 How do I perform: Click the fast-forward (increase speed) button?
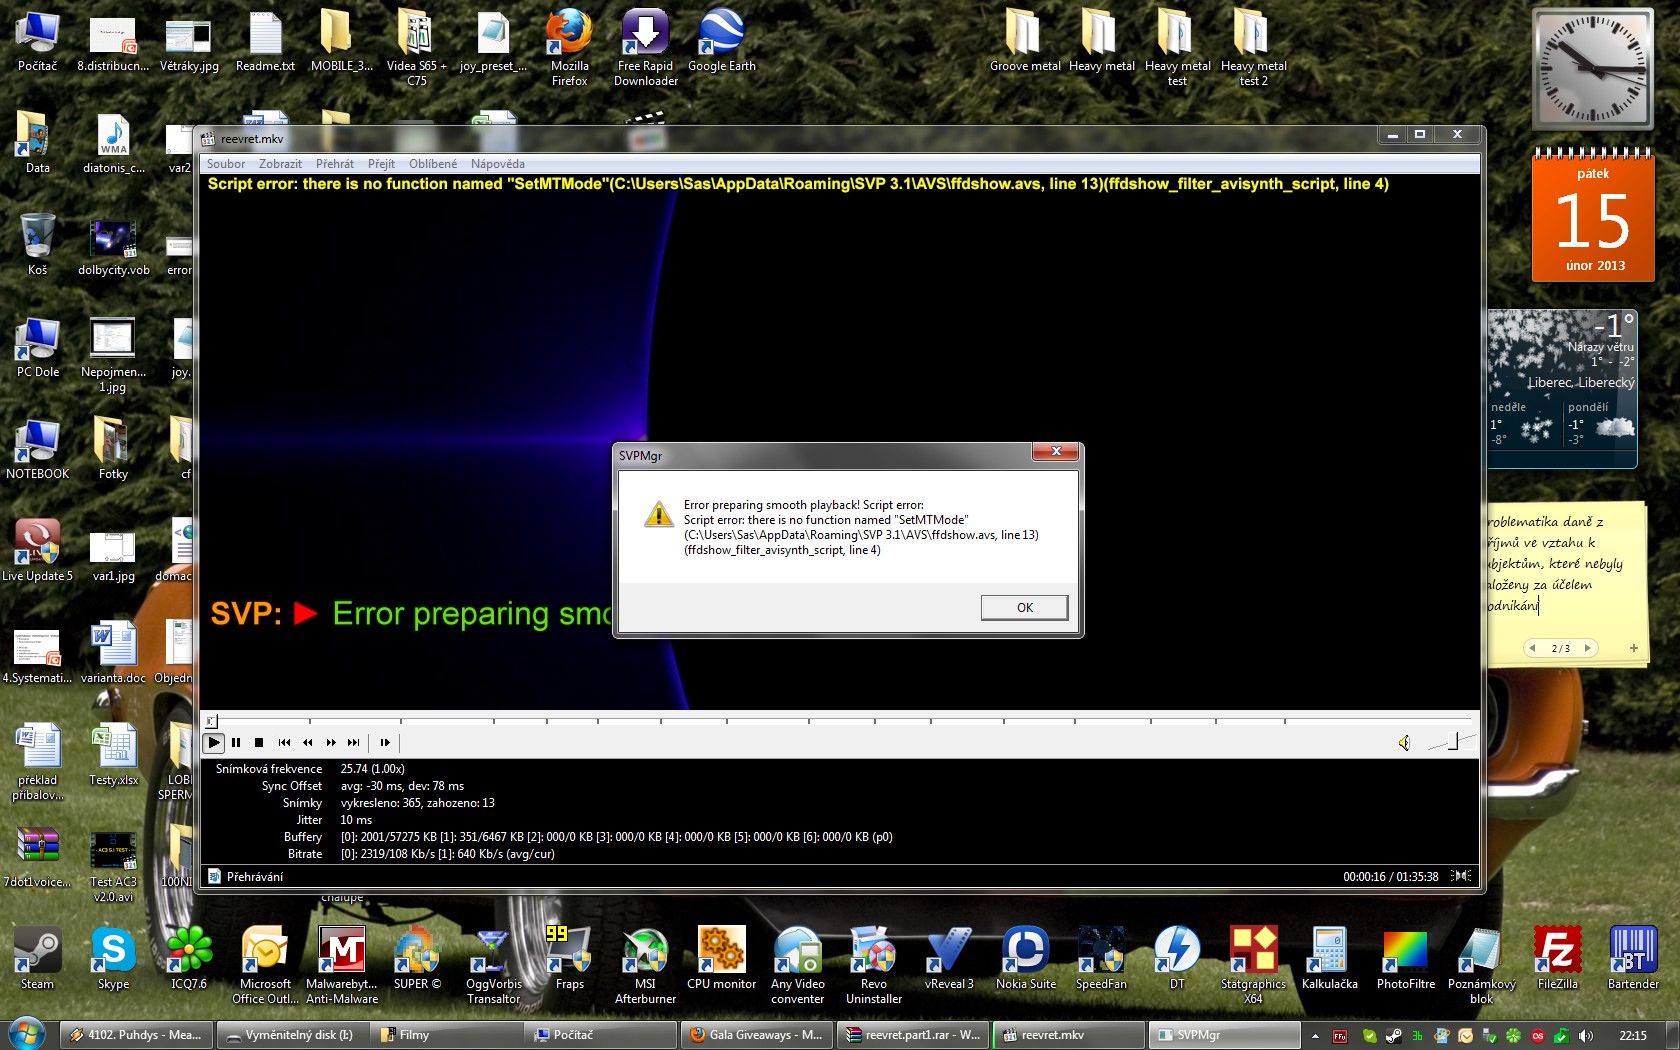coord(331,742)
